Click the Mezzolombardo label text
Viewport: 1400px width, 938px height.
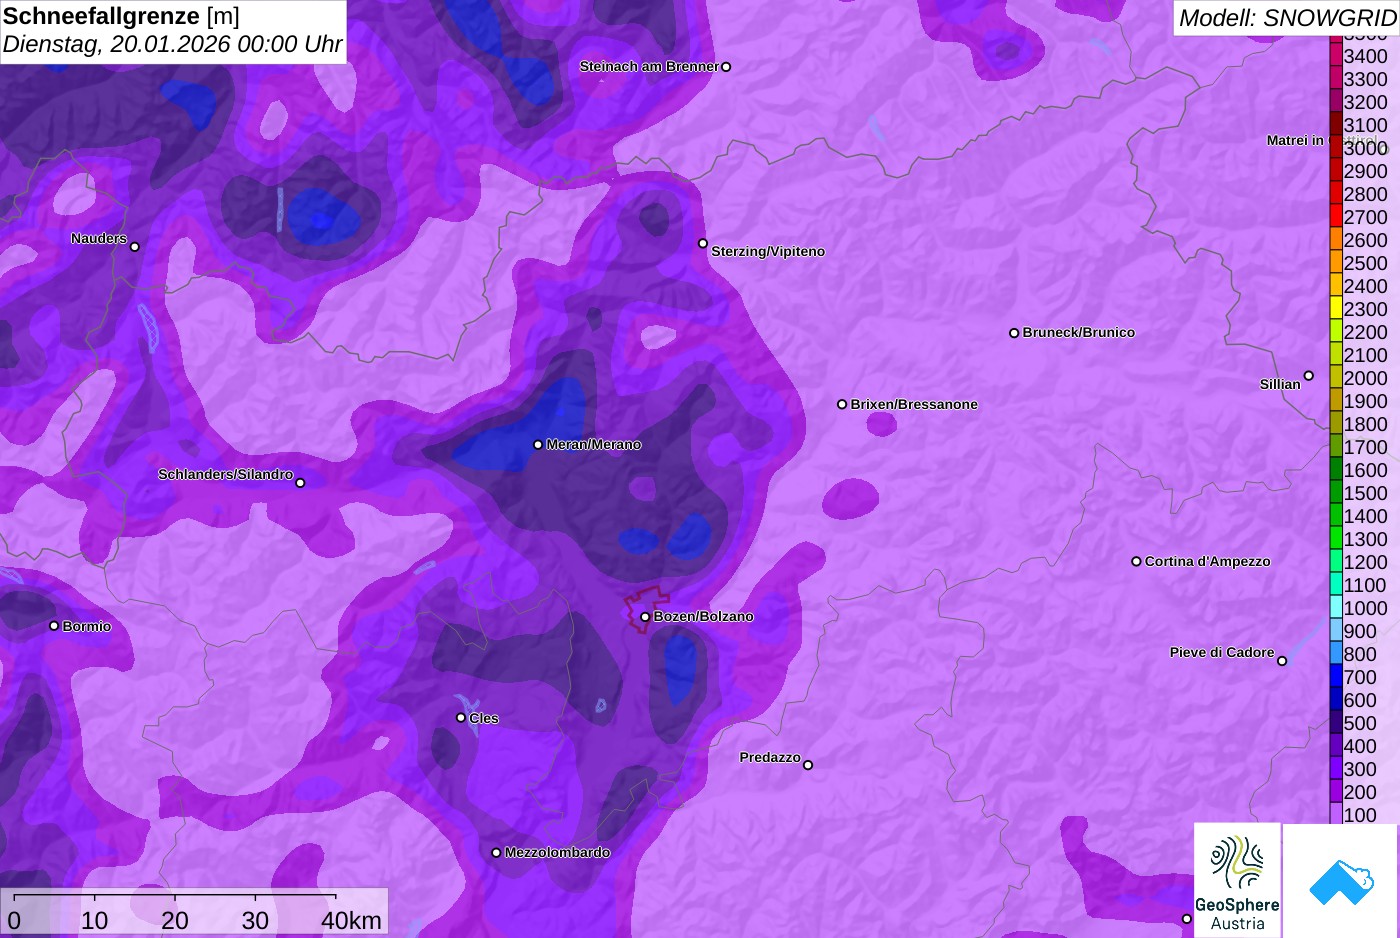tap(557, 853)
